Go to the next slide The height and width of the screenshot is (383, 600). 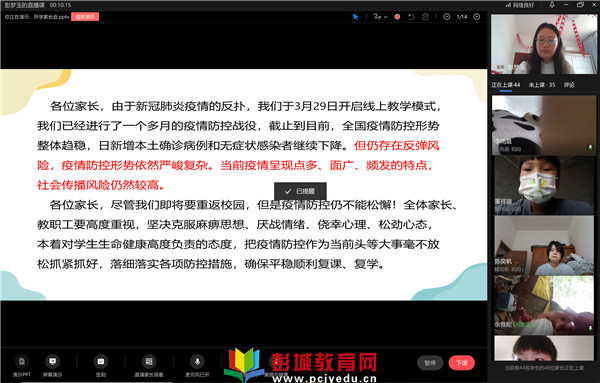point(477,17)
